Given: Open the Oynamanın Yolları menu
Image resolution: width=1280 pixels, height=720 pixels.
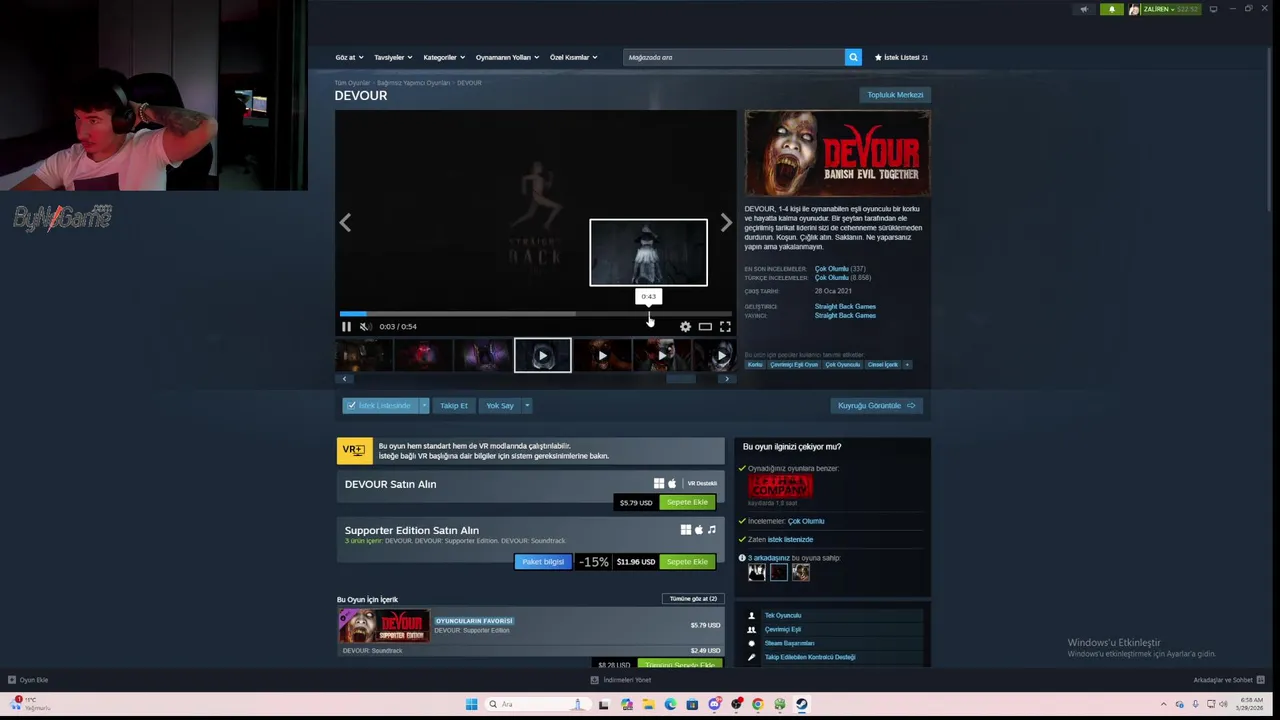Looking at the screenshot, I should click(507, 57).
